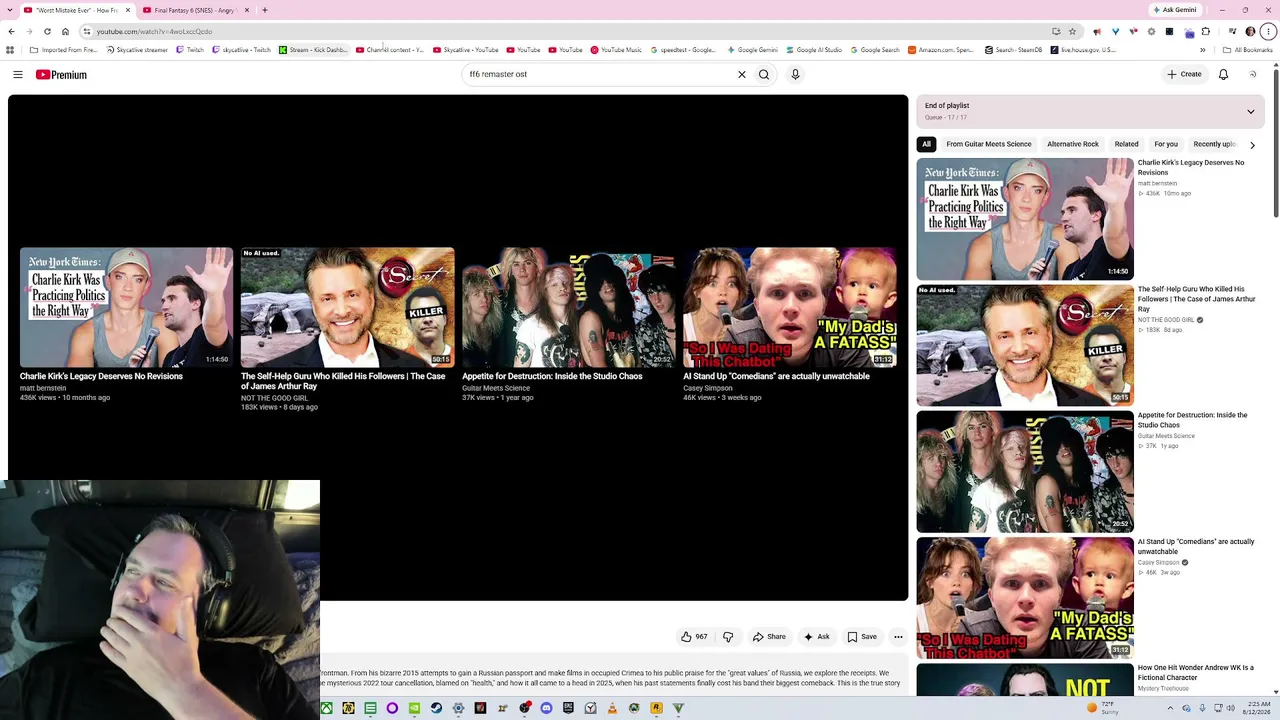
Task: Open Self-Help Guru sidebar video thumbnail
Action: pyautogui.click(x=1025, y=346)
